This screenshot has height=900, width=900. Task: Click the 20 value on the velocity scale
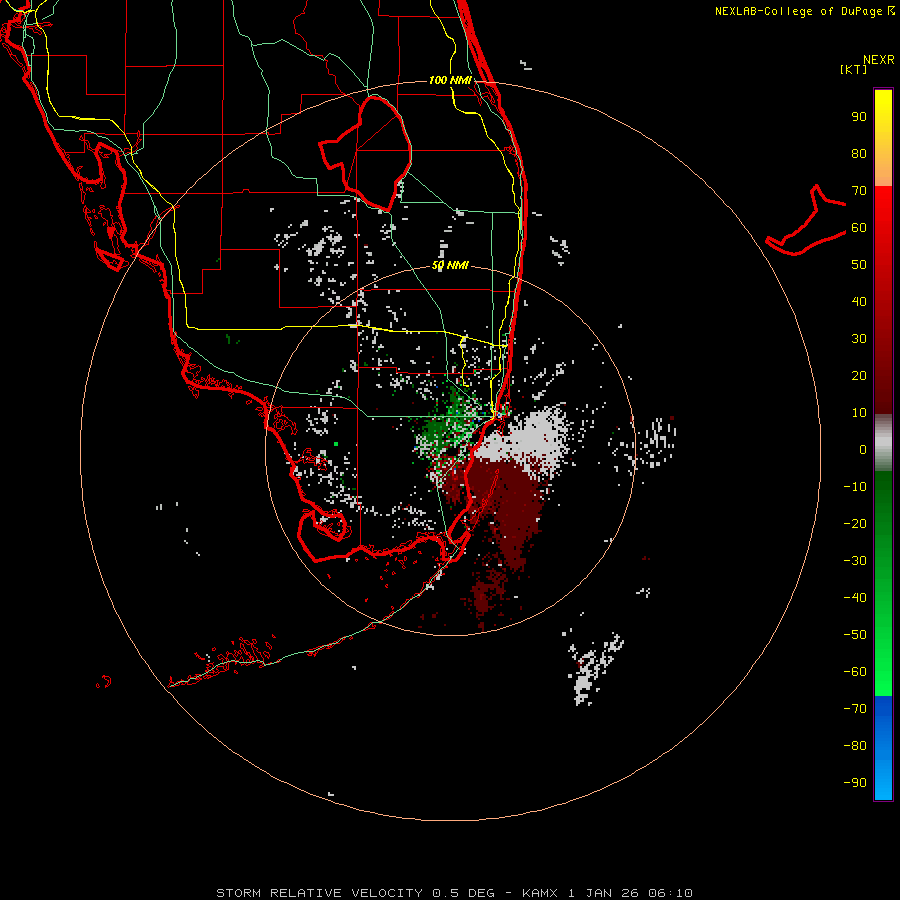(x=859, y=376)
